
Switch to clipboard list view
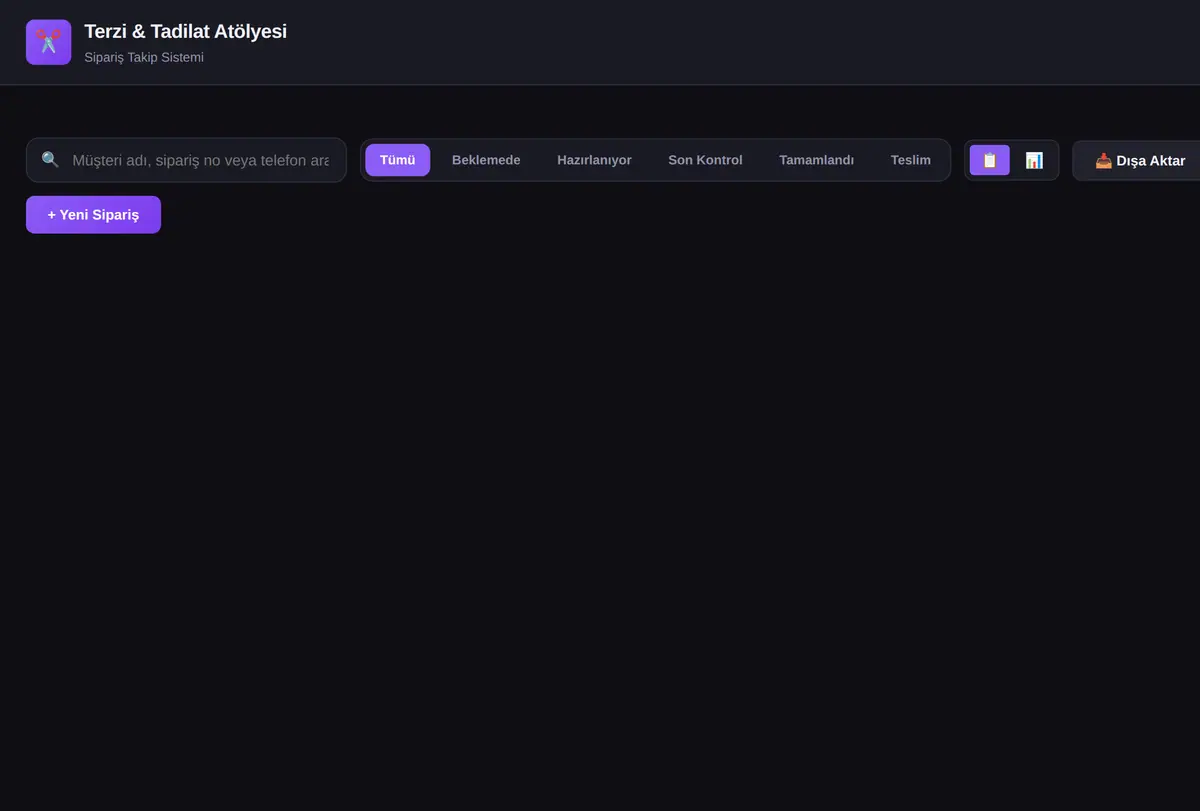click(x=990, y=160)
